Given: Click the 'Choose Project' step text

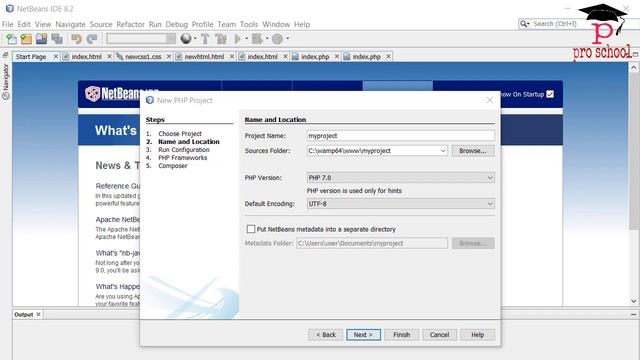Looking at the screenshot, I should point(180,133).
